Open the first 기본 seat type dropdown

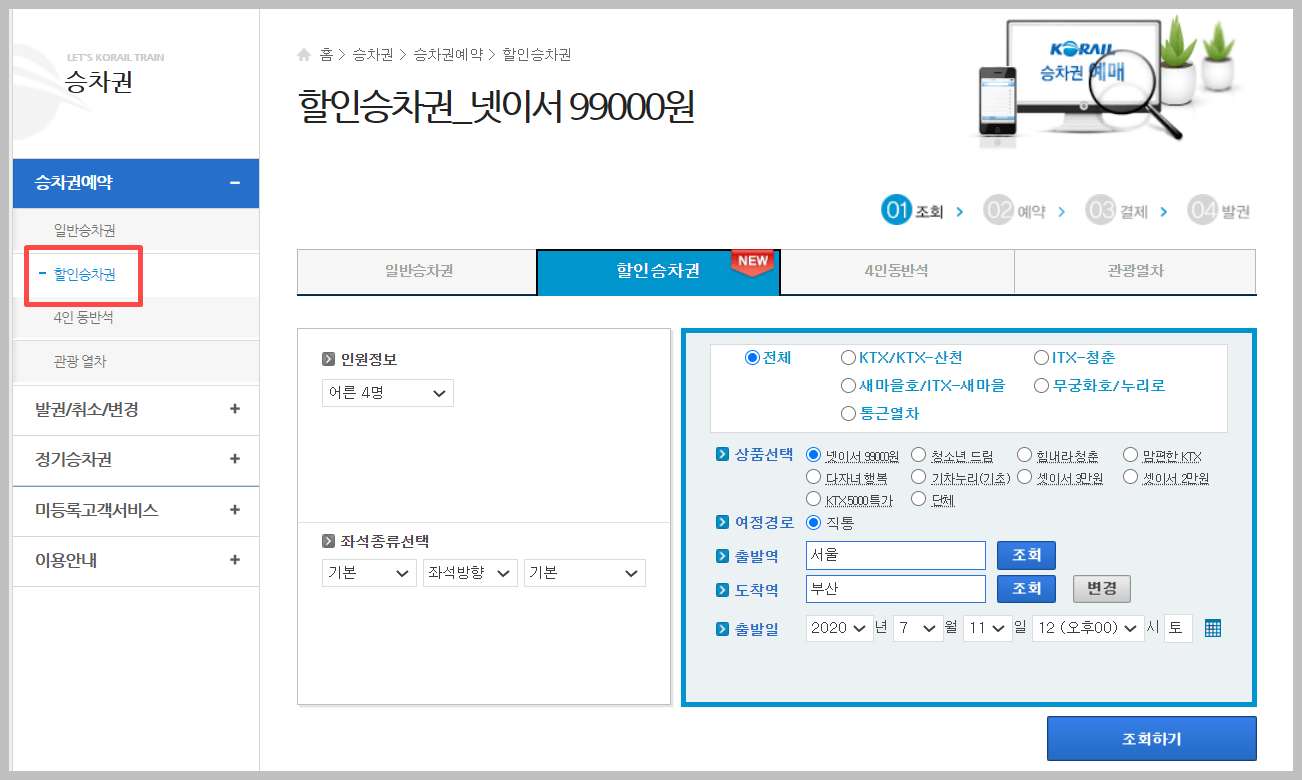point(369,573)
